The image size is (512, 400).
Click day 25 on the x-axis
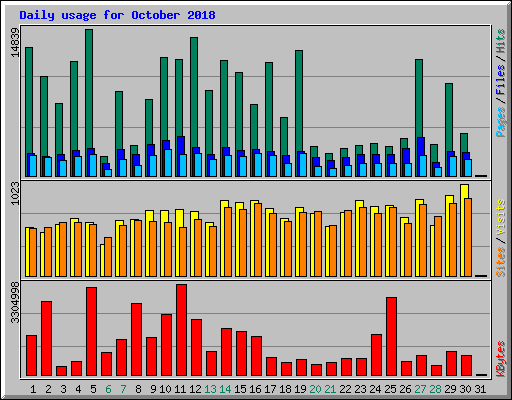click(390, 389)
